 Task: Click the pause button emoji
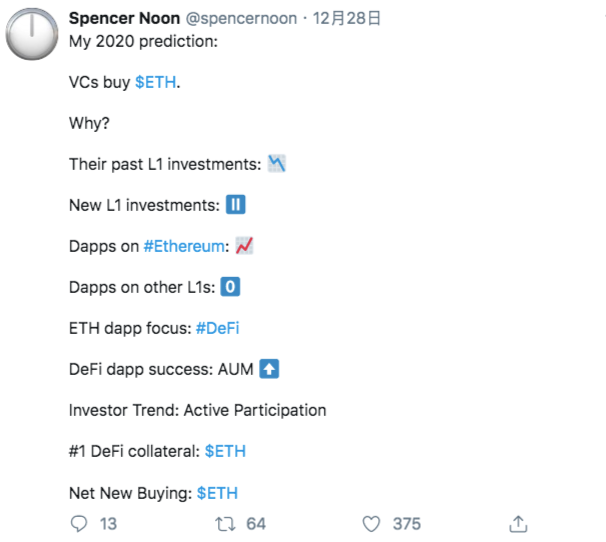[236, 205]
